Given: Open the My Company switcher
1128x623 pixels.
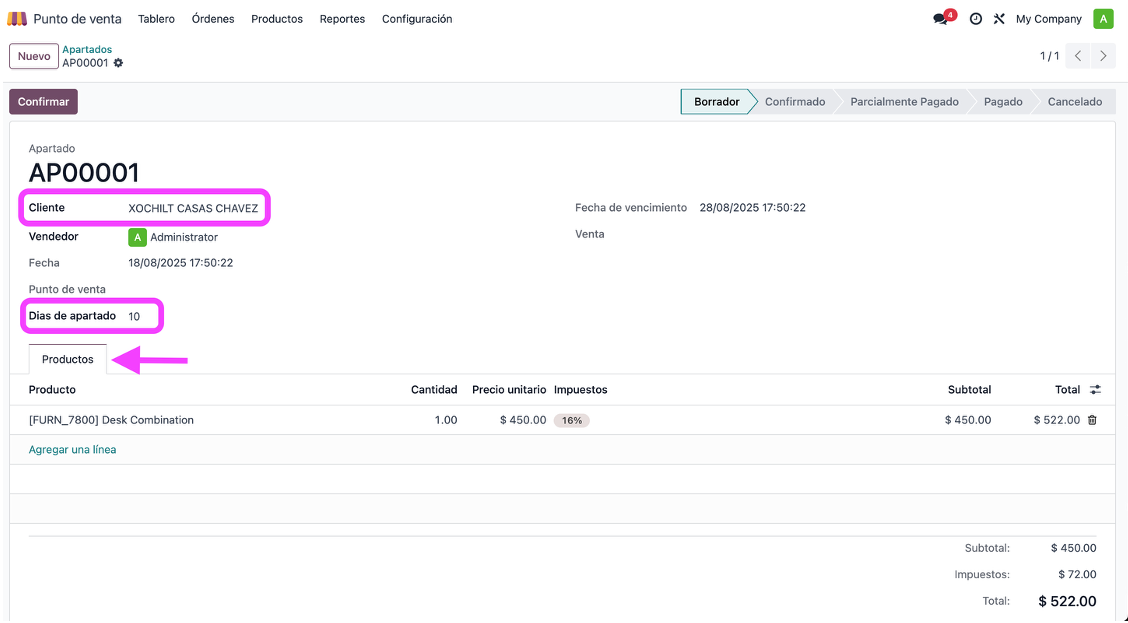Looking at the screenshot, I should (1049, 19).
